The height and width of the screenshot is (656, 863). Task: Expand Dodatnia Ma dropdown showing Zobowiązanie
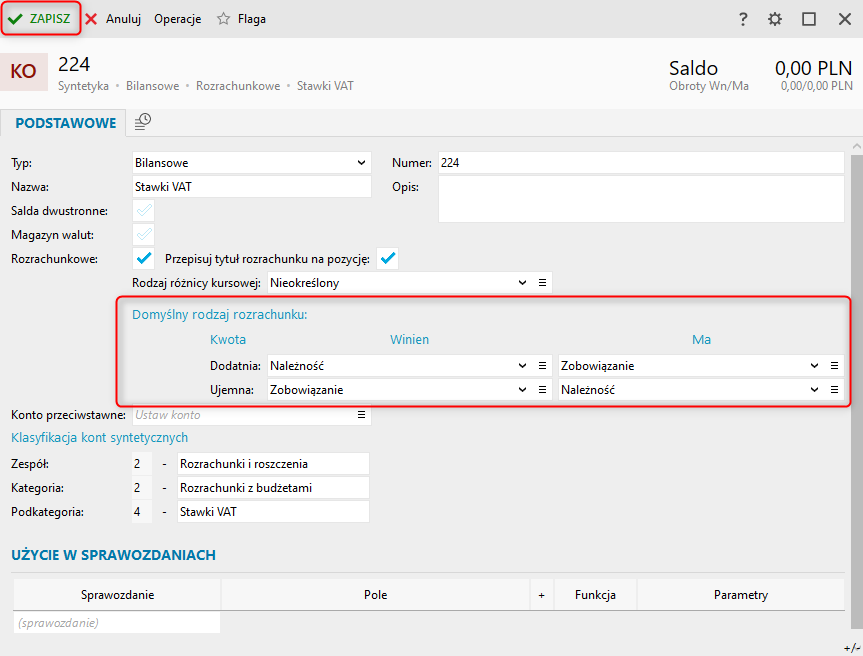[814, 365]
